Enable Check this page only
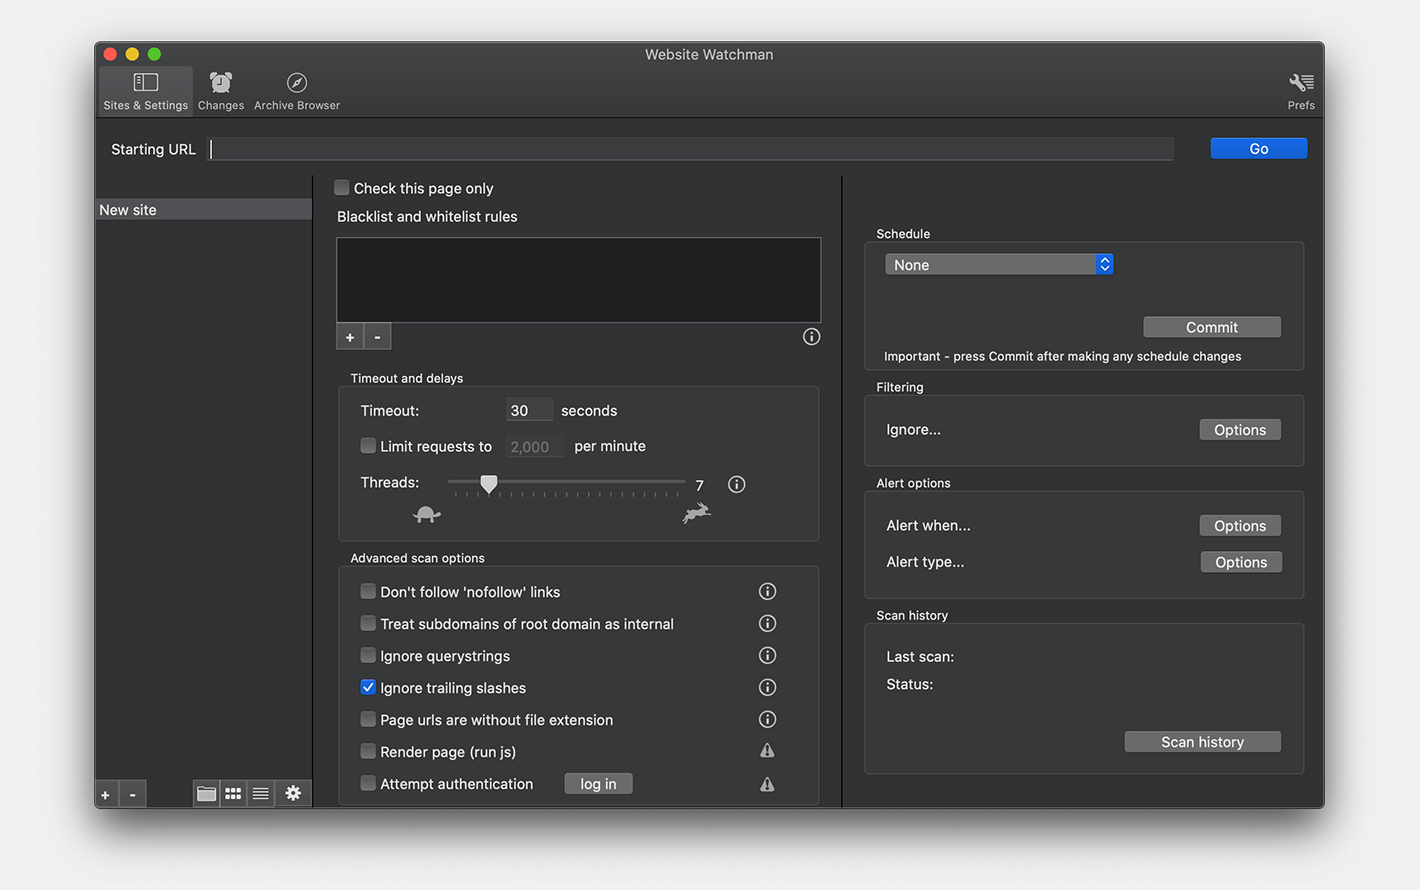Image resolution: width=1420 pixels, height=890 pixels. click(x=342, y=188)
